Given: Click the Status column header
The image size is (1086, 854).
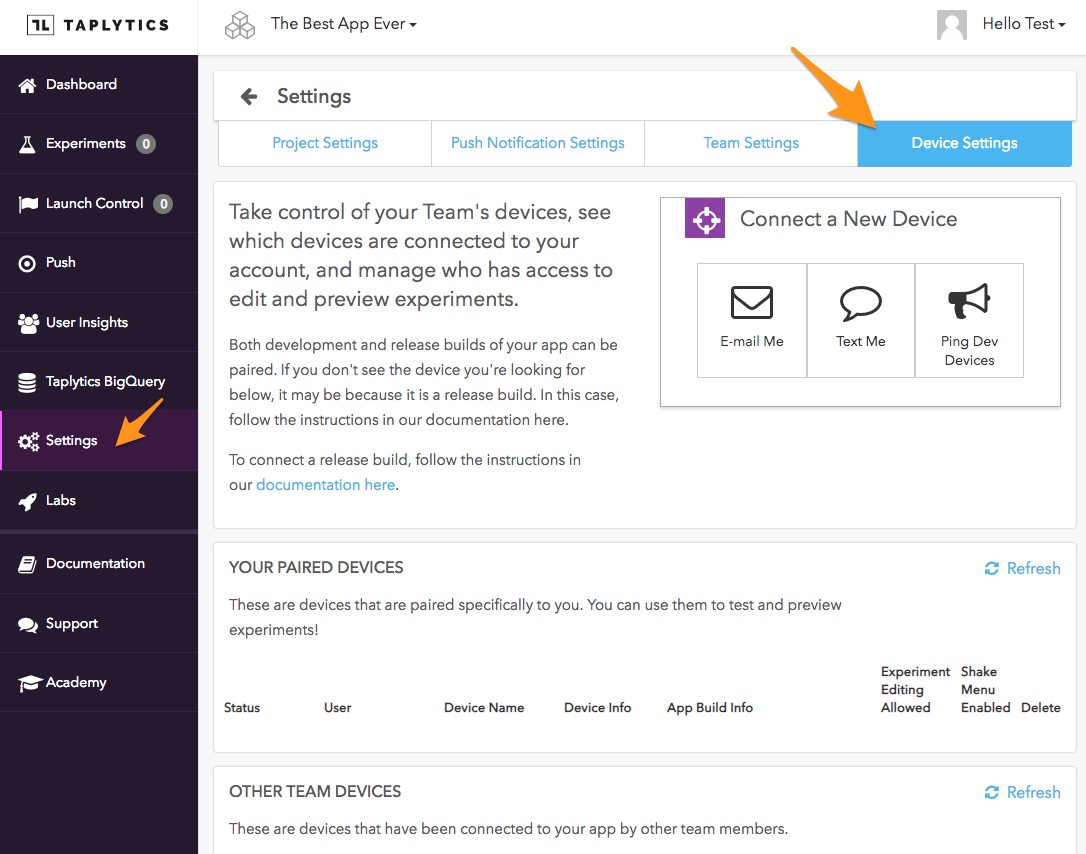Looking at the screenshot, I should tap(242, 708).
